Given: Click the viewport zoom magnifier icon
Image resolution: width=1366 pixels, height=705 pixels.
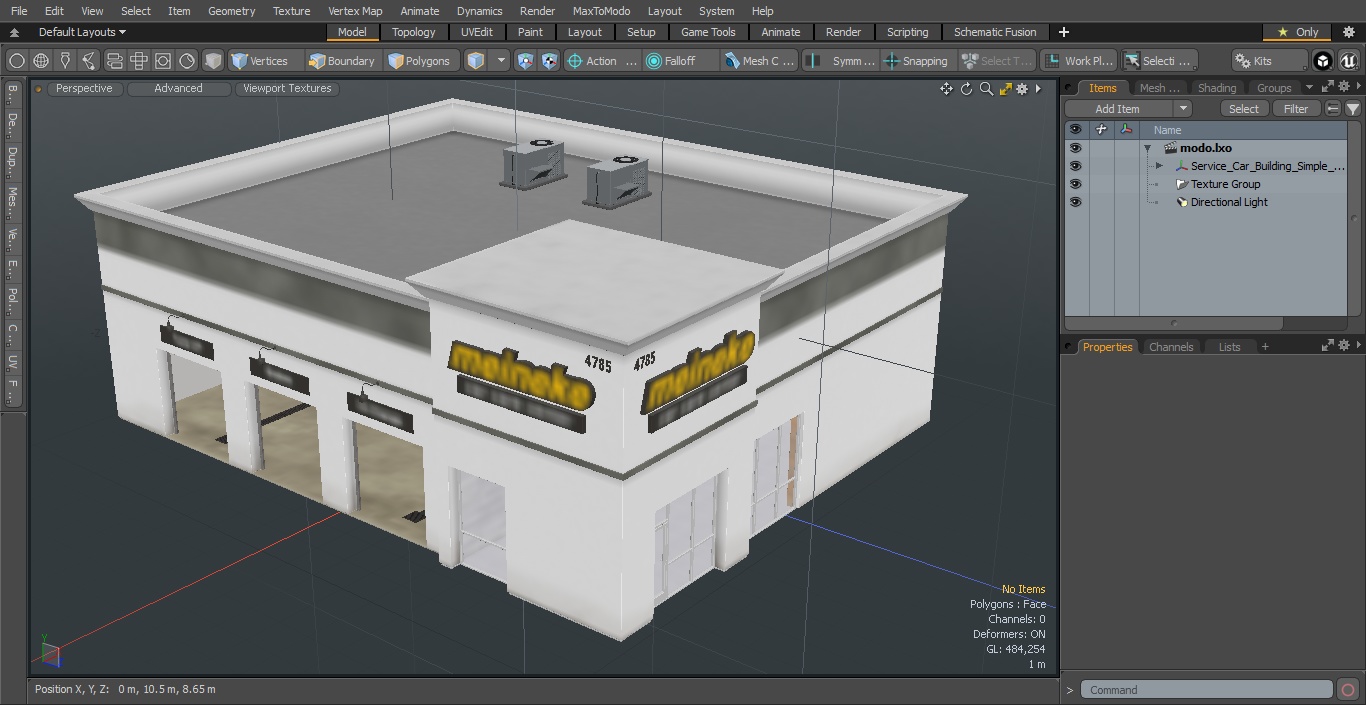Looking at the screenshot, I should [986, 89].
